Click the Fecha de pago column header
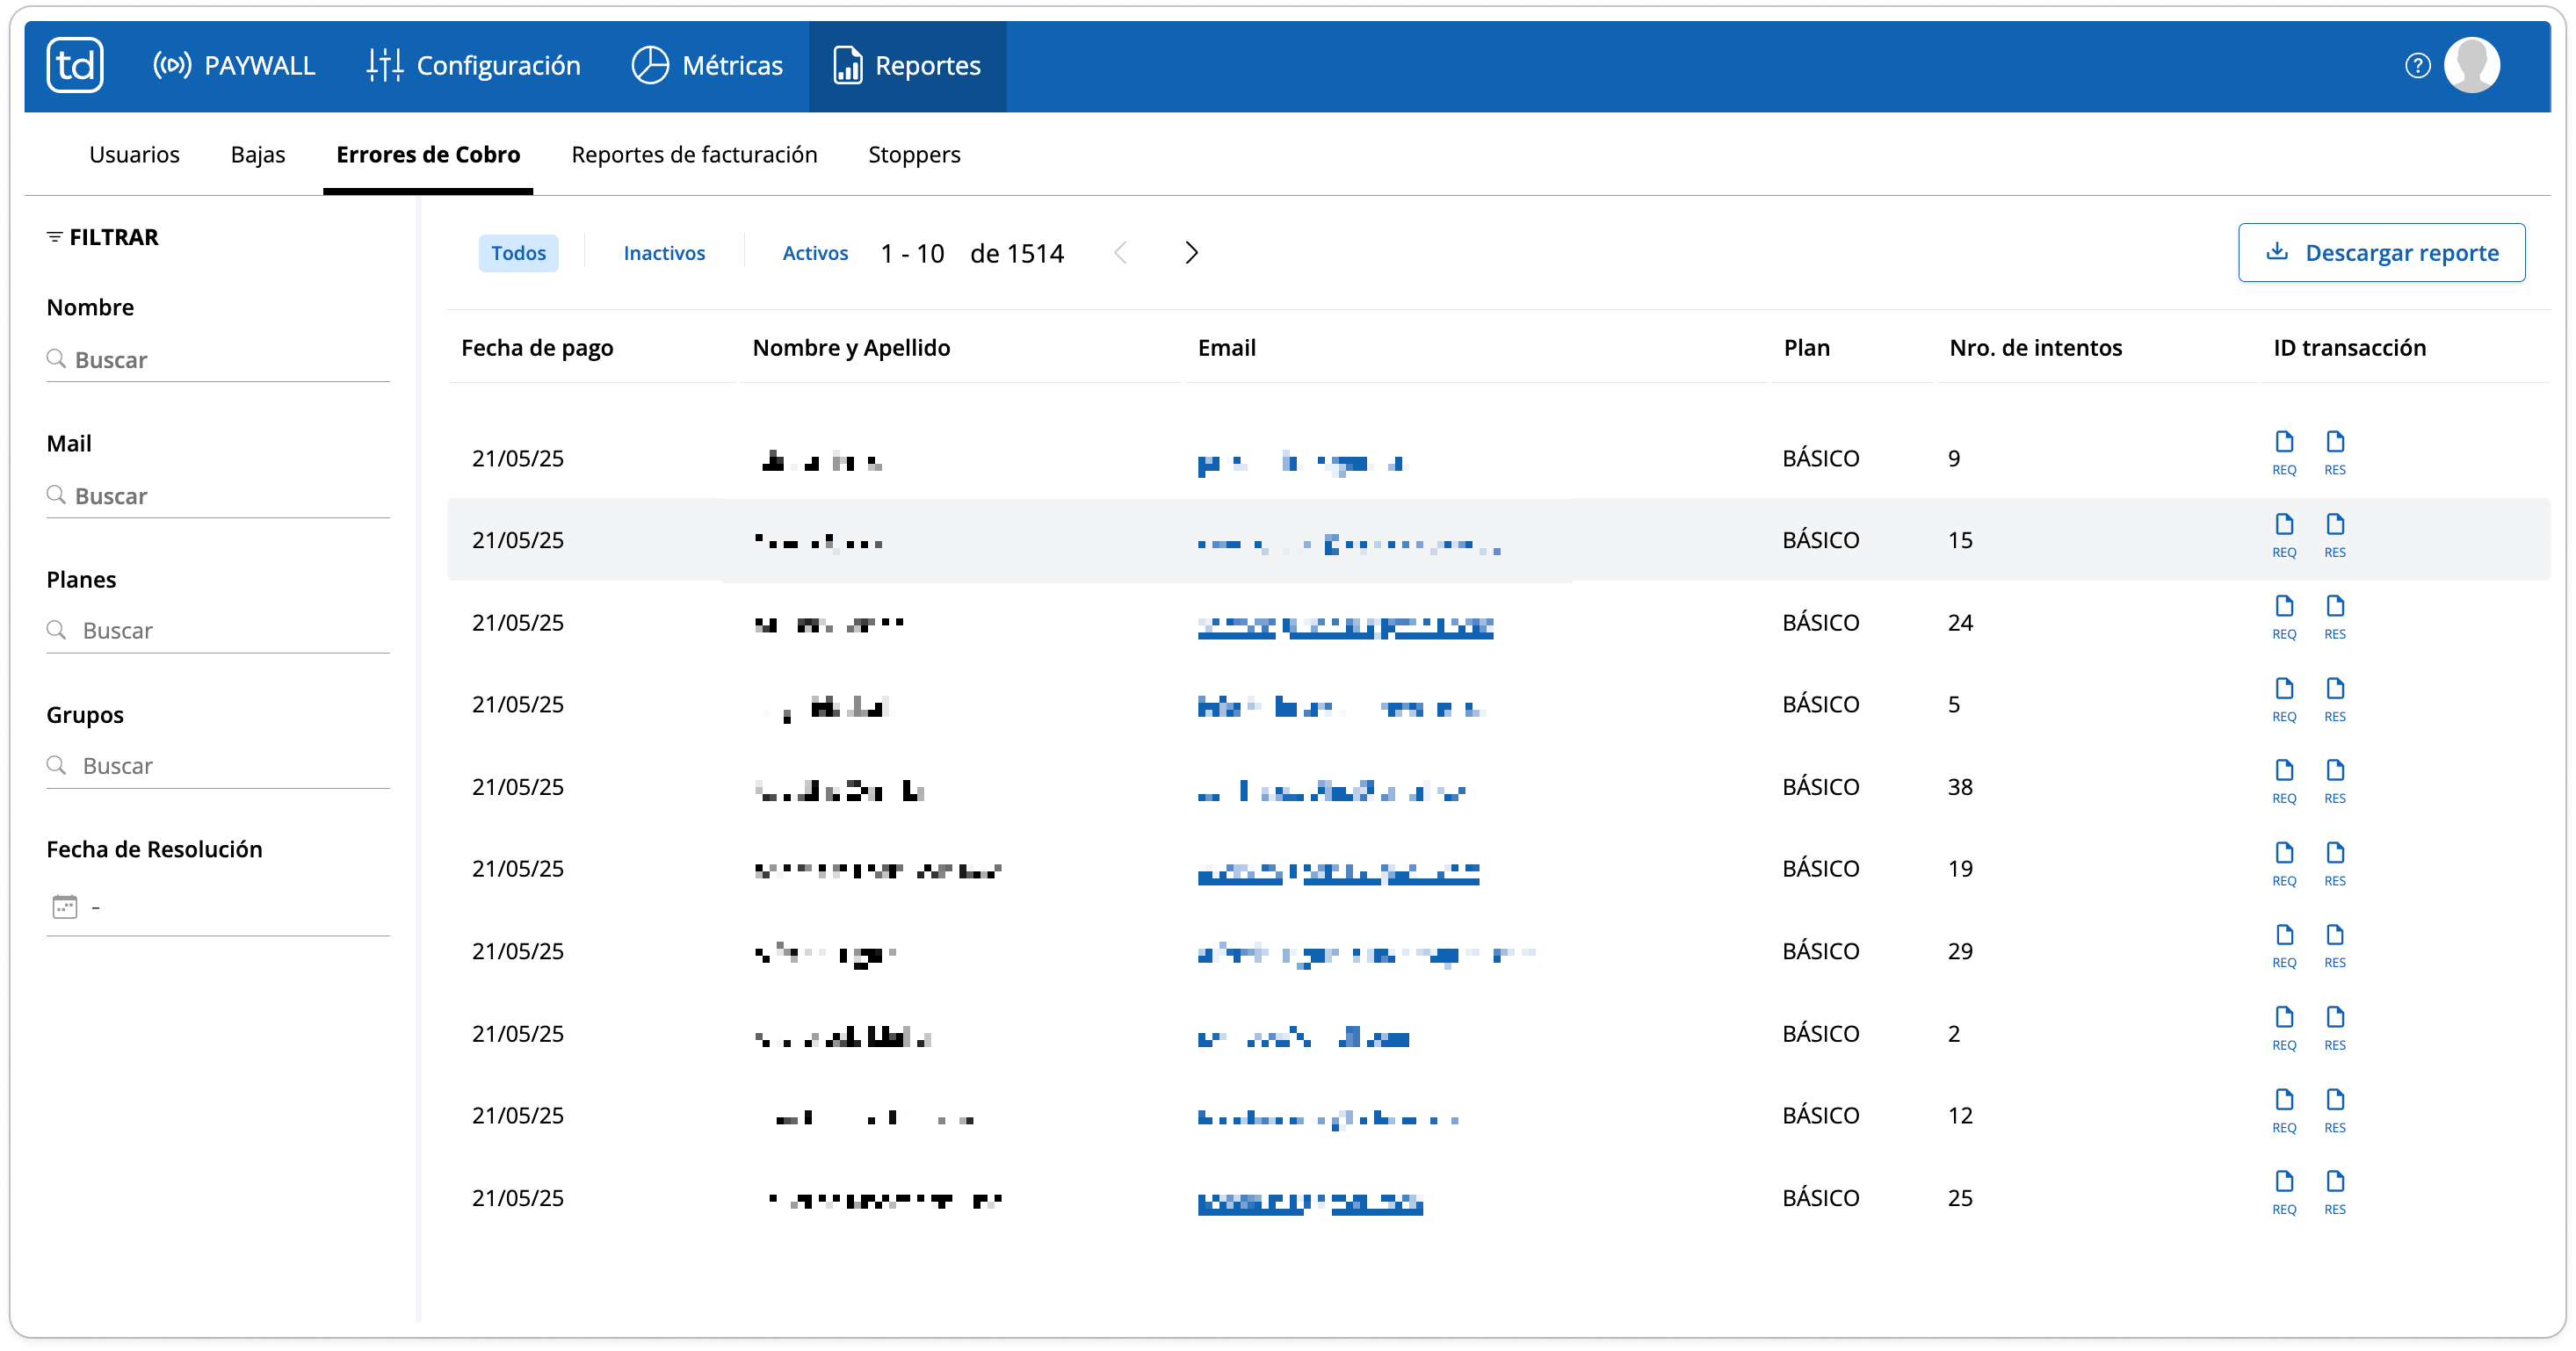Screen dimensions: 2576x1351 pyautogui.click(x=537, y=348)
